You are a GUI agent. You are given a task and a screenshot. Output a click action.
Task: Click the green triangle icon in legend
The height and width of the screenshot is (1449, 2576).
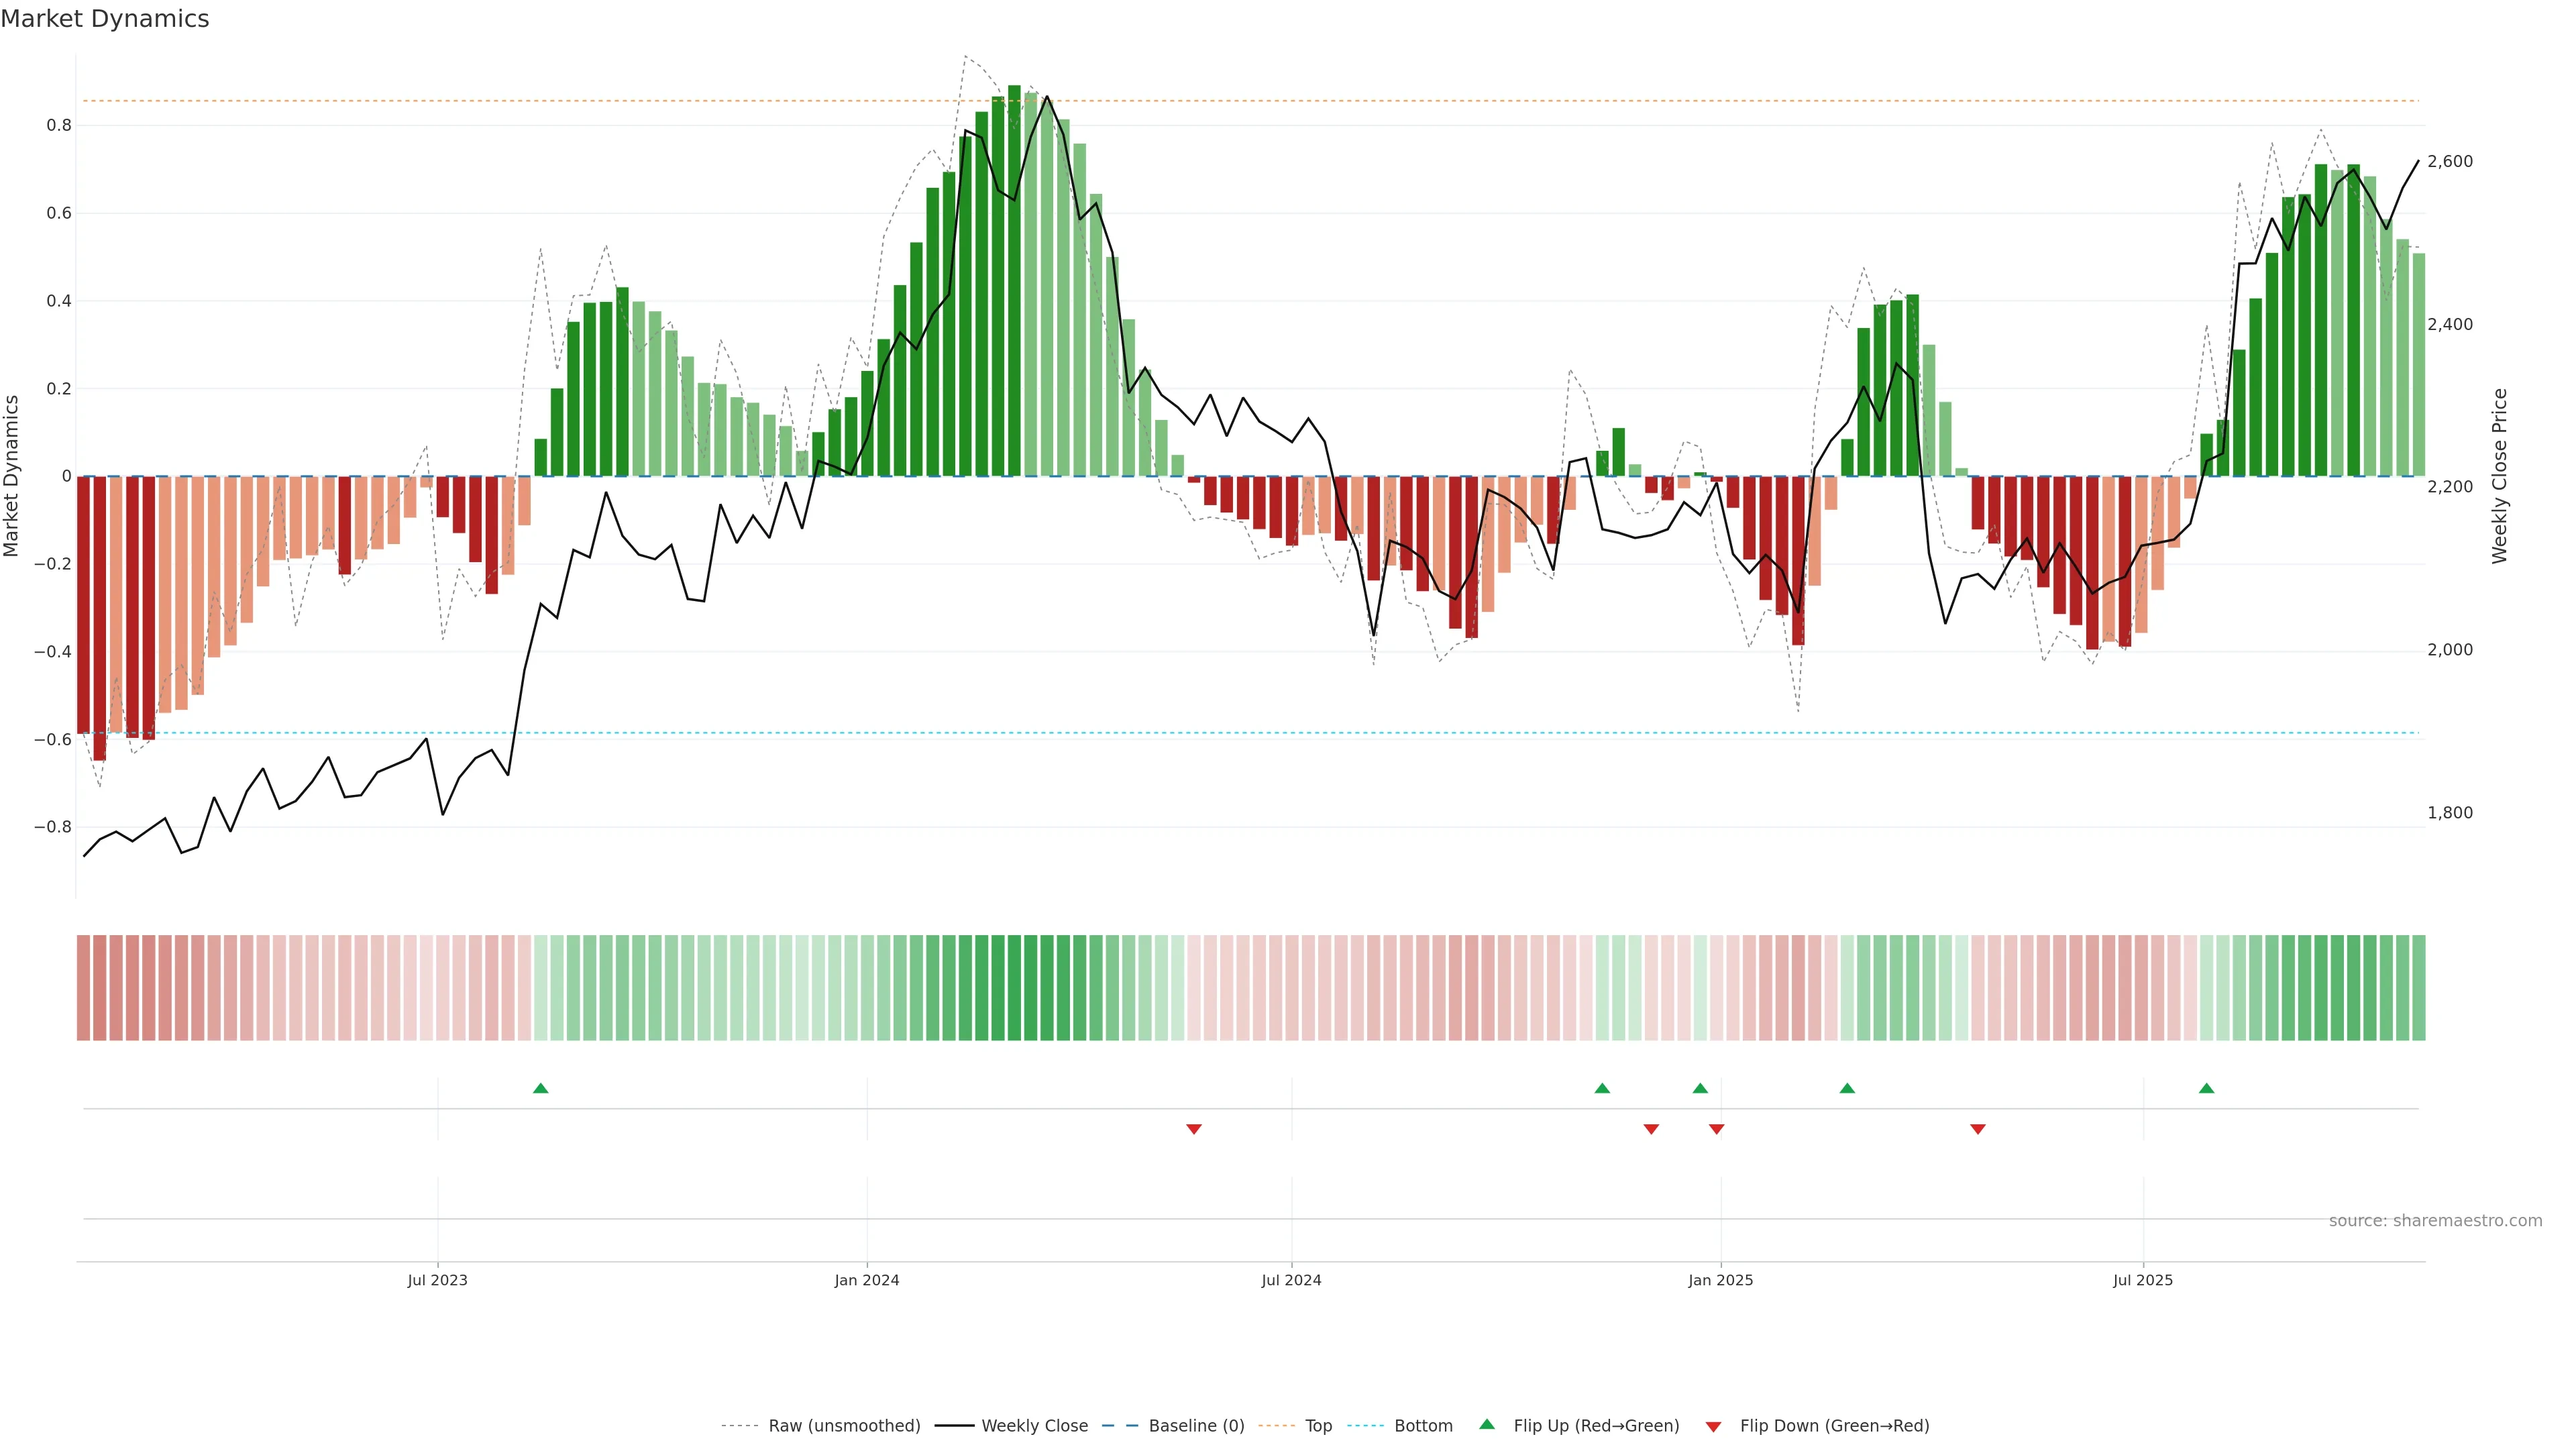point(1487,1424)
